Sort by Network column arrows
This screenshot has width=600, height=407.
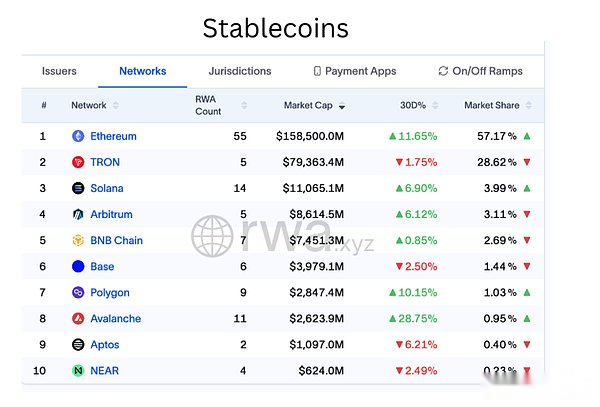tap(116, 105)
